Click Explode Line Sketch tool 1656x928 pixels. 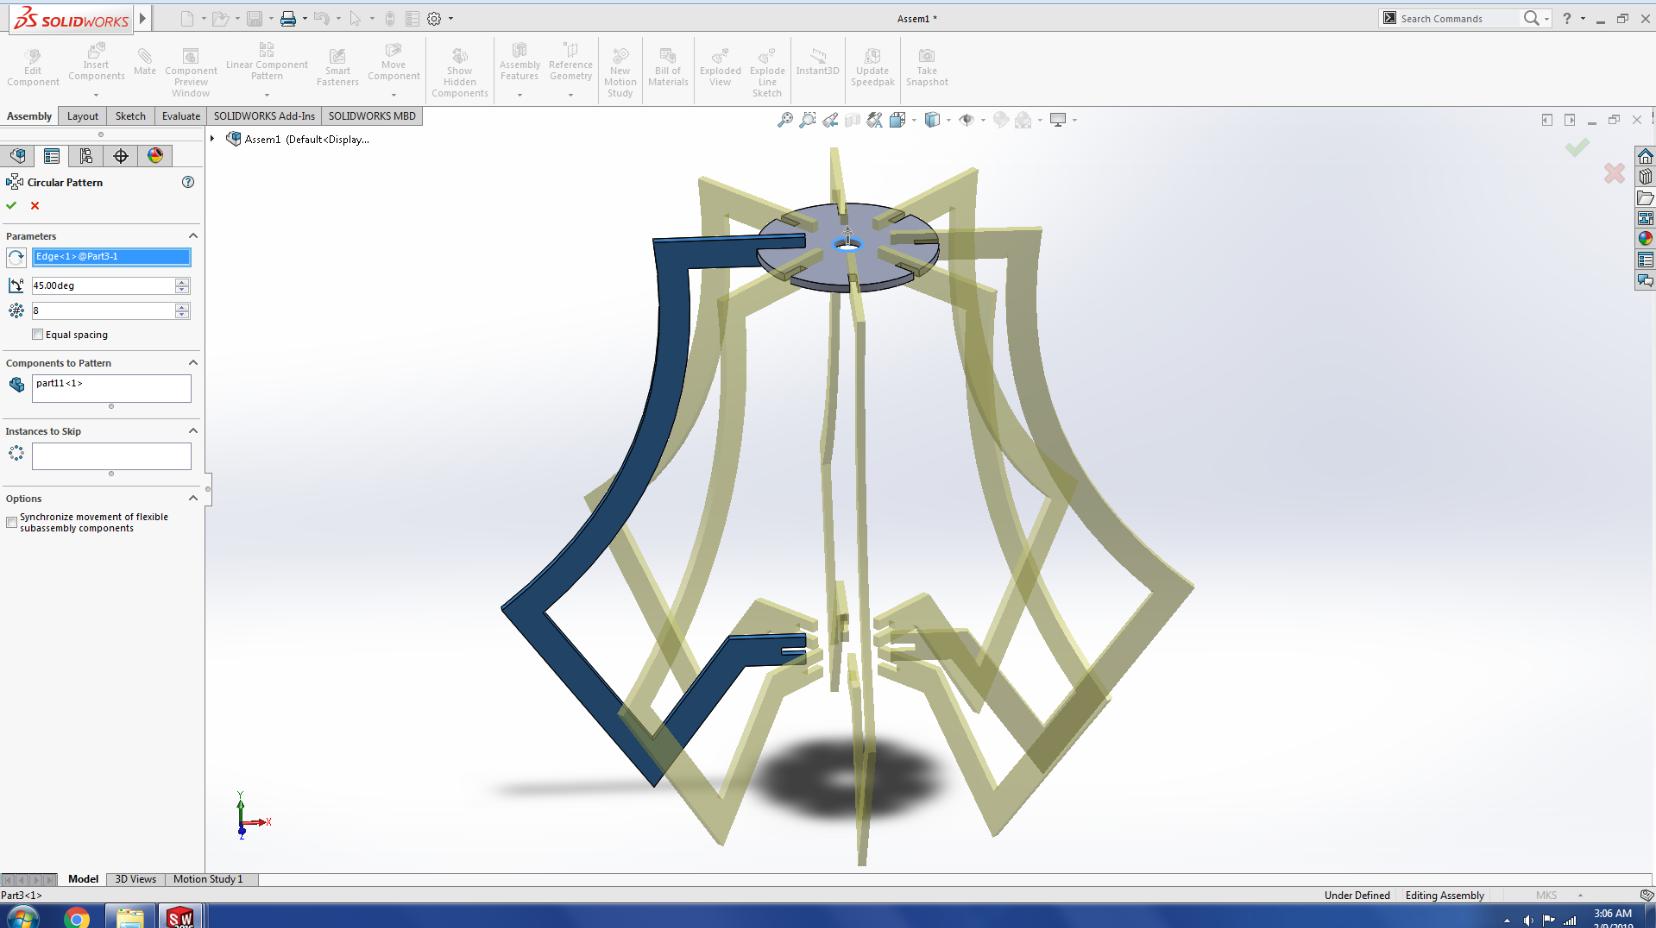coord(767,72)
